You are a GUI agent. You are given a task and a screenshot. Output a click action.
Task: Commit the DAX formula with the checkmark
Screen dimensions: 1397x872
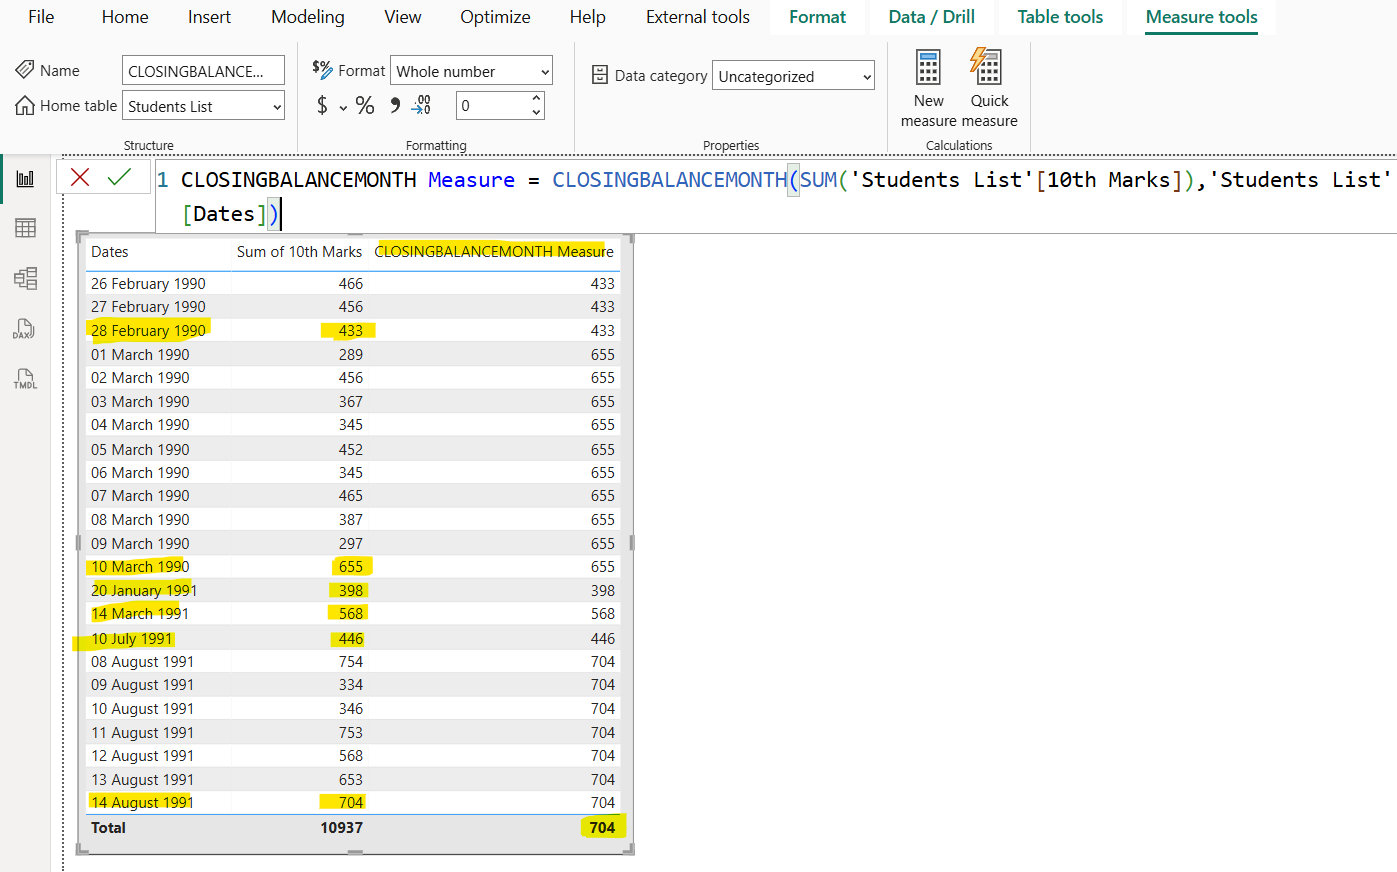point(119,177)
